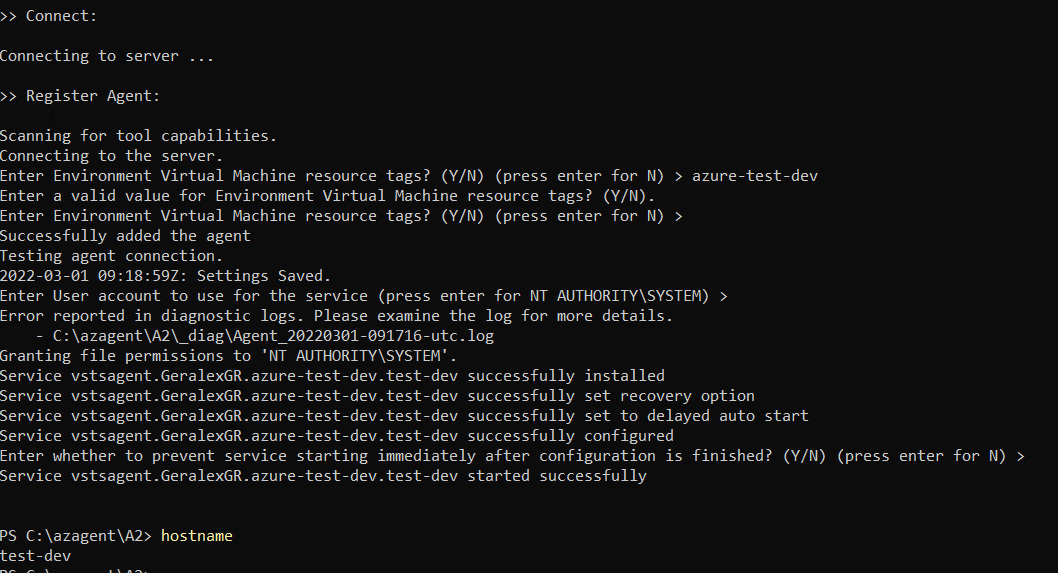The width and height of the screenshot is (1058, 573).
Task: Click the prevent service starting immediately prompt
Action: (512, 456)
